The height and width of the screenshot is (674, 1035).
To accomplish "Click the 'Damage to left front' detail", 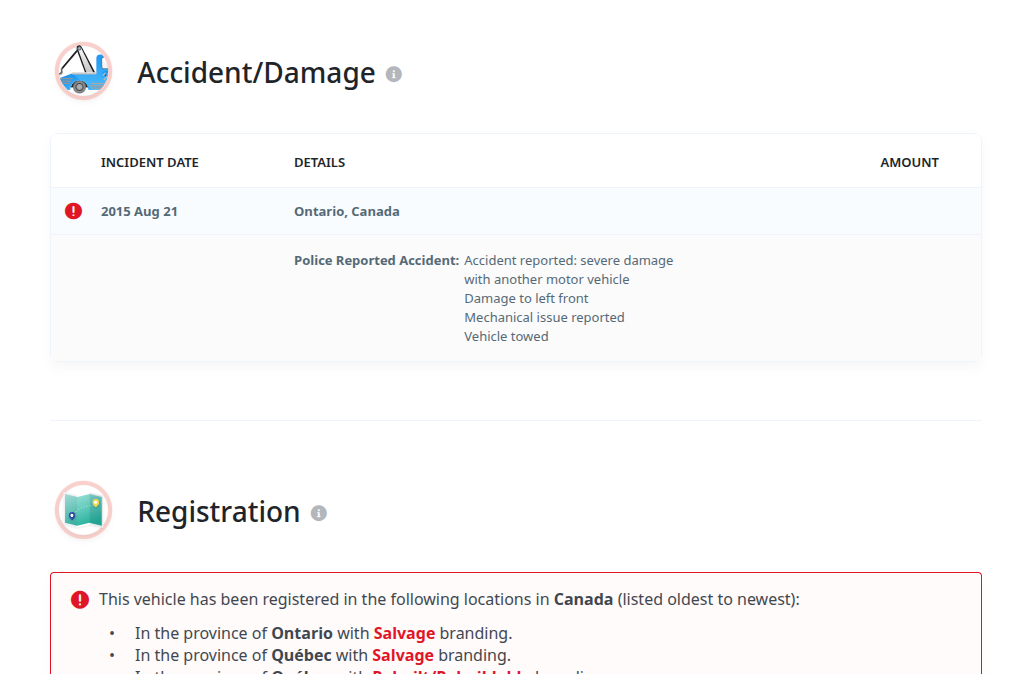I will (526, 299).
